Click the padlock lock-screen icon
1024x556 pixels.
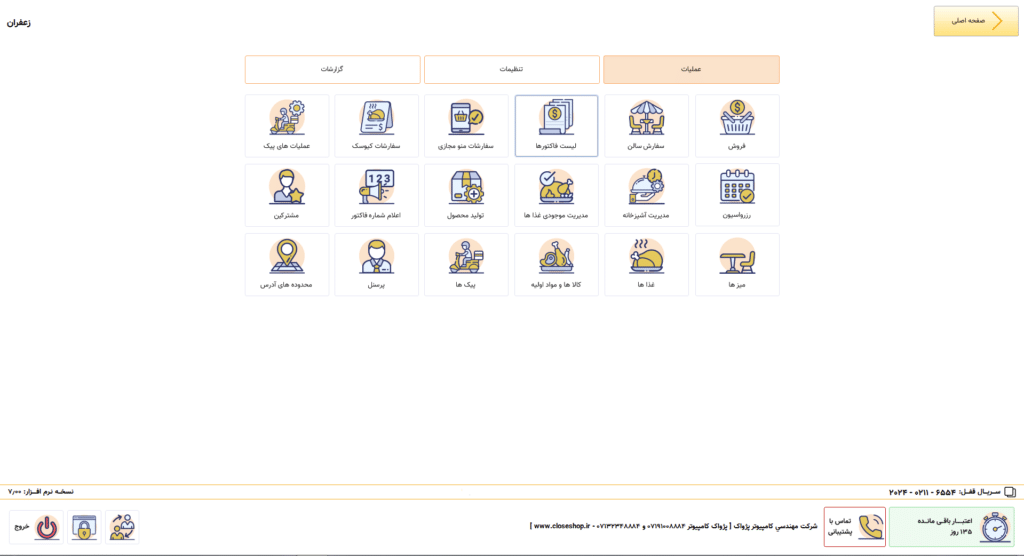84,527
